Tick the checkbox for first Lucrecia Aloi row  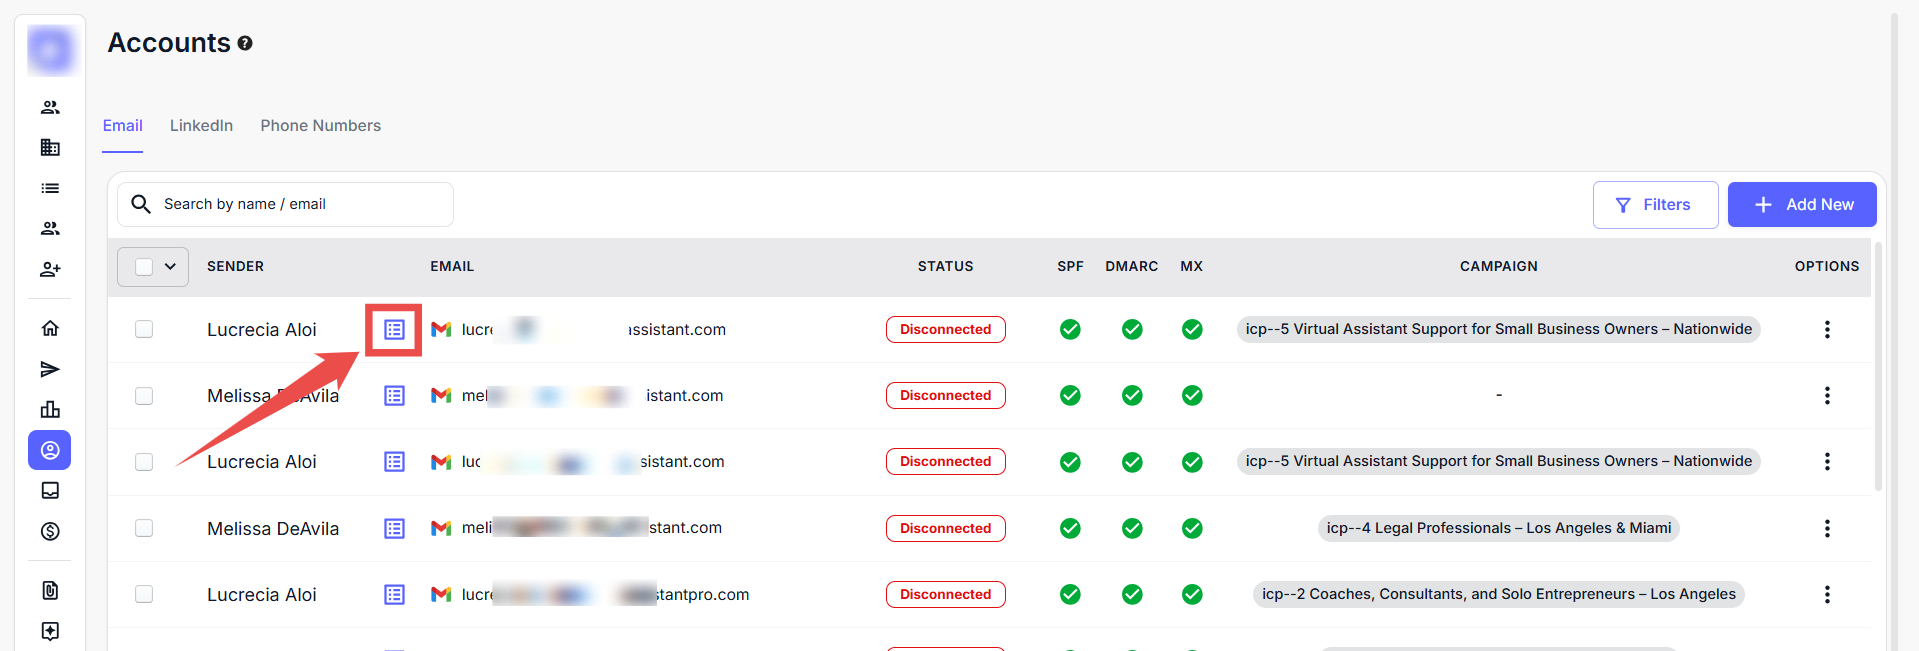[x=144, y=329]
